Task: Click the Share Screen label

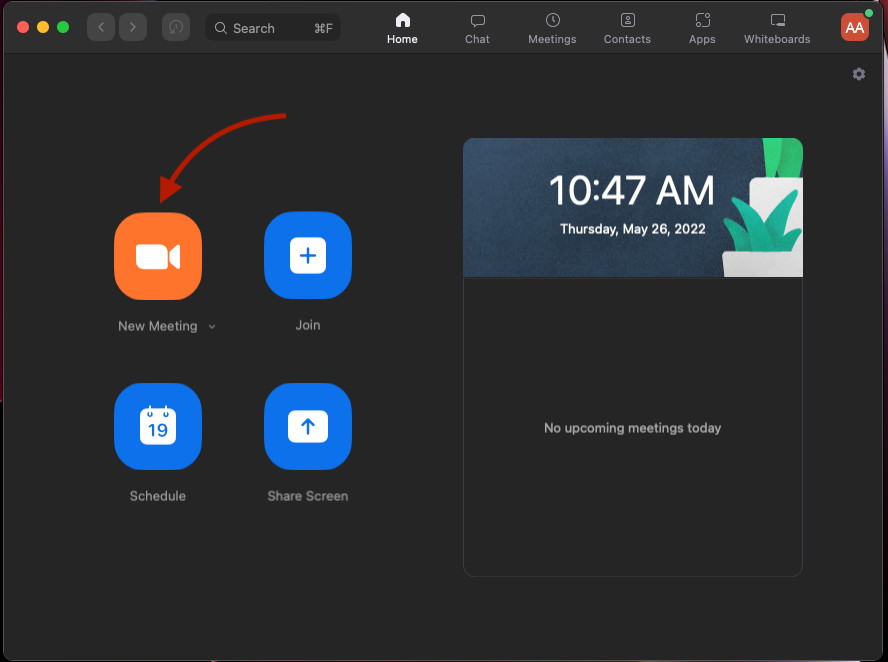Action: click(308, 496)
